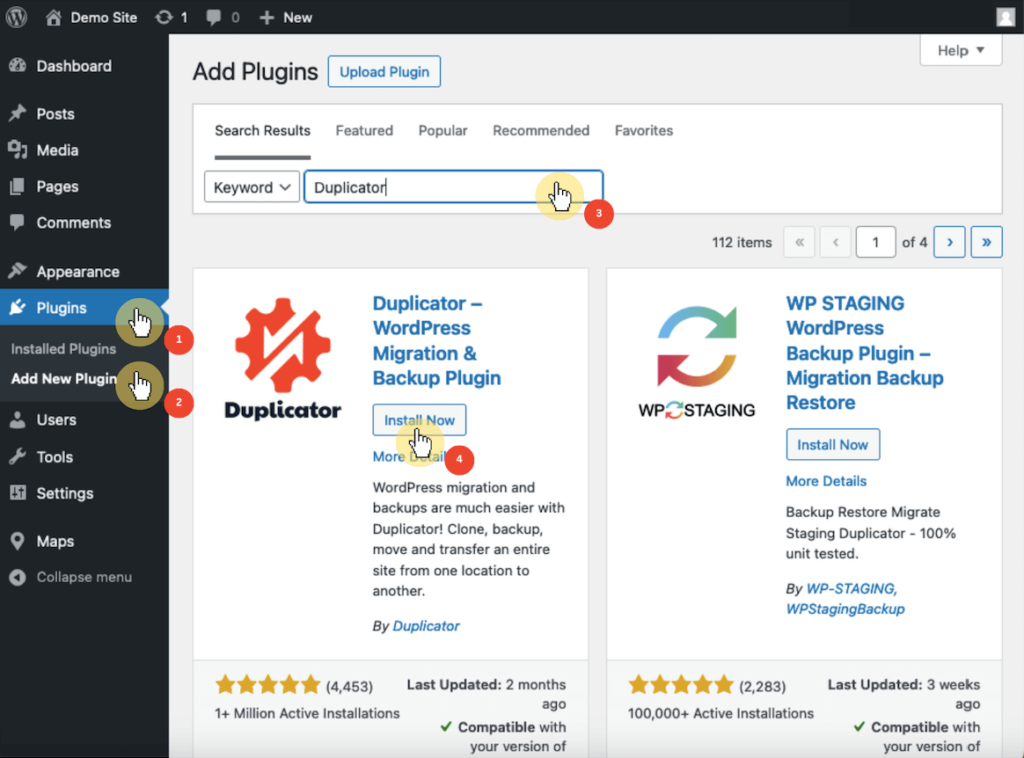Go to next results page arrow
Screen dimensions: 1024x758
click(x=950, y=242)
